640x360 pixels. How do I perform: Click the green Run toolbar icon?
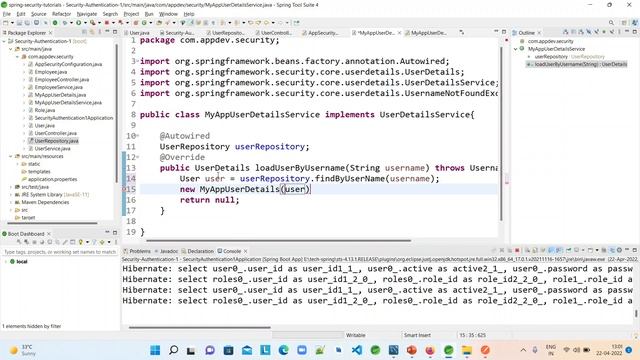tap(78, 23)
